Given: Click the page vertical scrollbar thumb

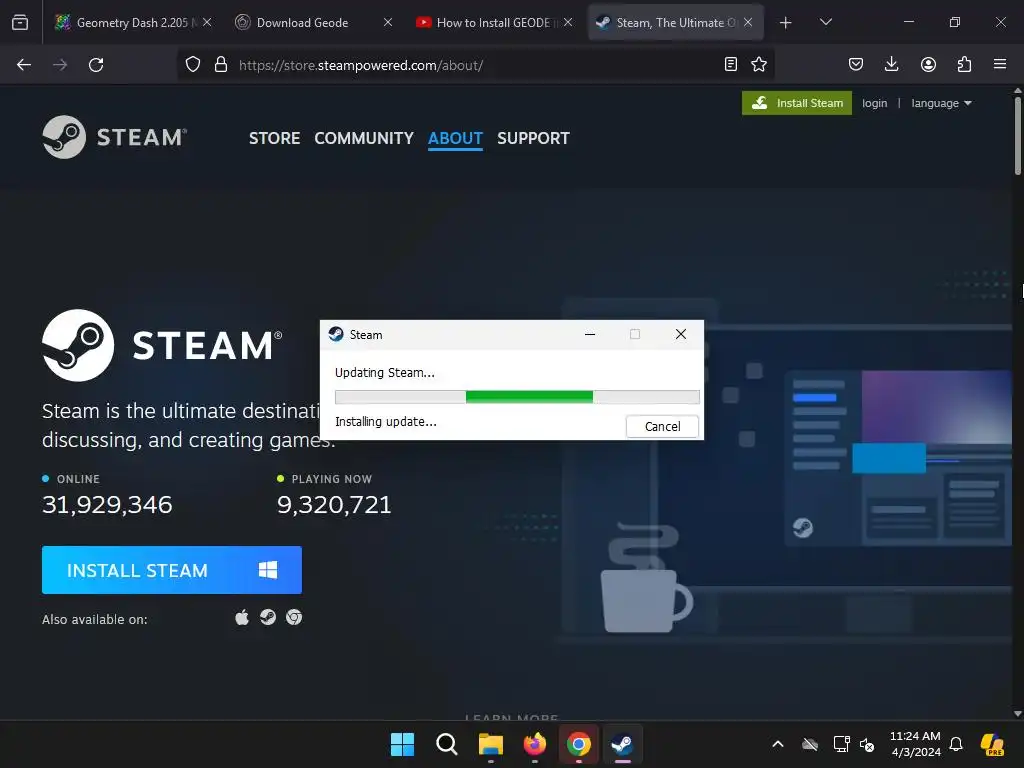Looking at the screenshot, I should [1017, 136].
